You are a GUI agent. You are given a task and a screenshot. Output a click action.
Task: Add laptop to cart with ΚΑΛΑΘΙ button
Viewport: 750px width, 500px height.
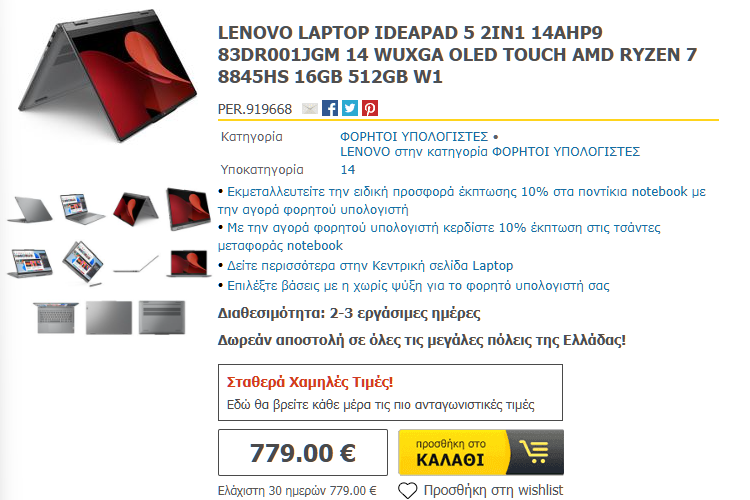pyautogui.click(x=481, y=452)
